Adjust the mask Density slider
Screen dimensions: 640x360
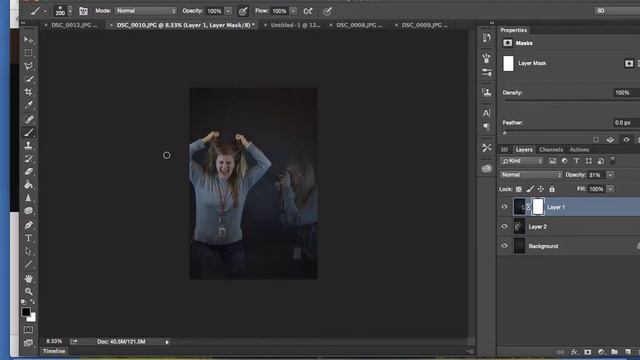coord(571,101)
